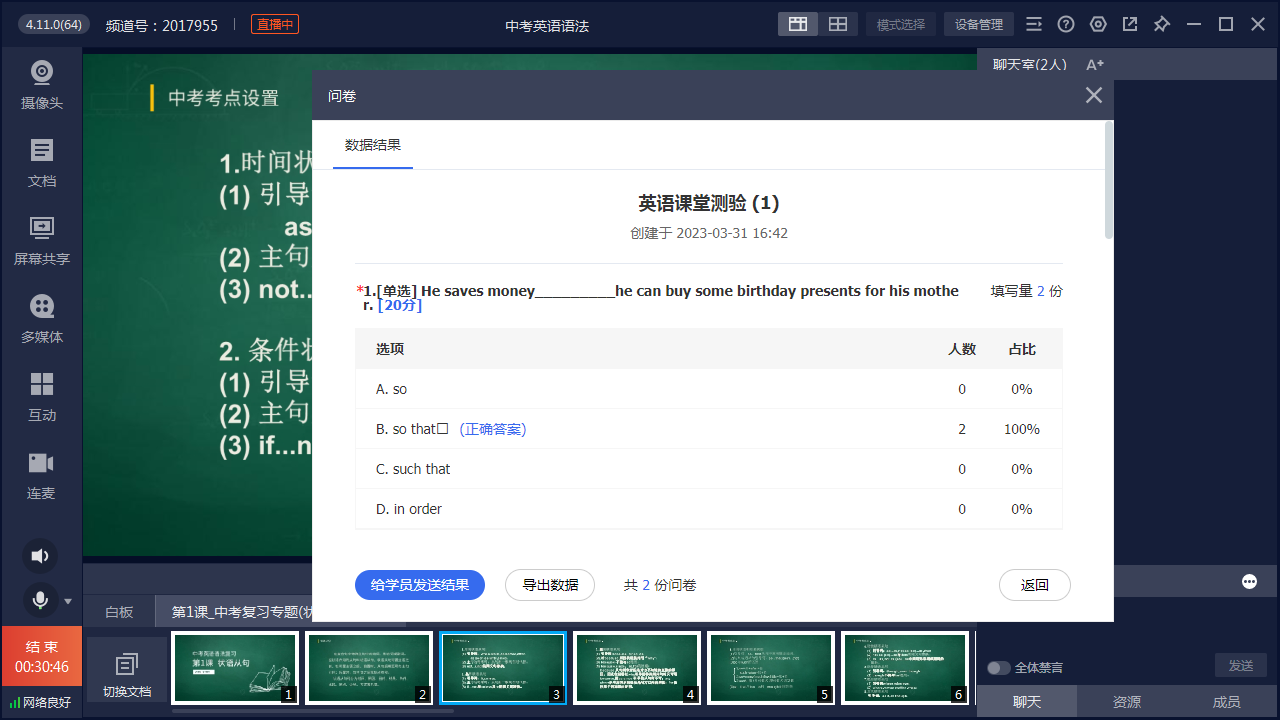Open the 摄像头 camera panel

pos(41,84)
